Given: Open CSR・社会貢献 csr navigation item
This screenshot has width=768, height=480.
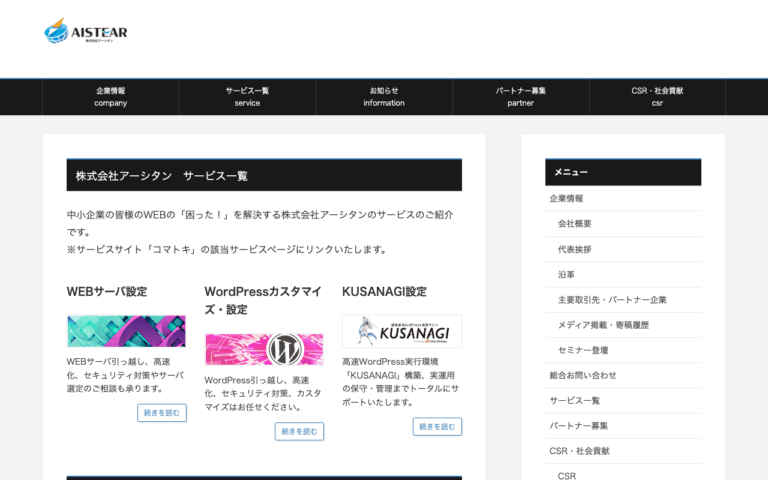Looking at the screenshot, I should (x=657, y=97).
